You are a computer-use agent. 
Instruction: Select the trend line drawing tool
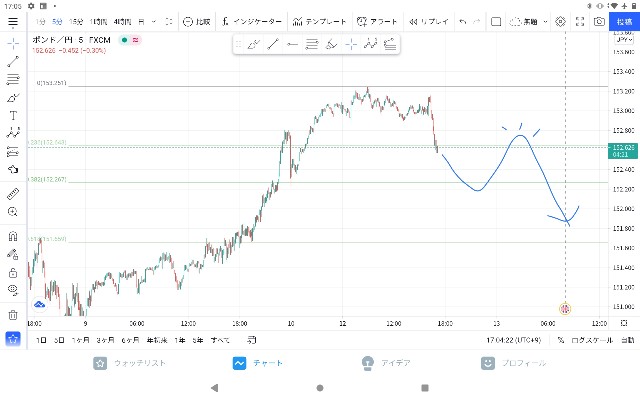tap(13, 61)
